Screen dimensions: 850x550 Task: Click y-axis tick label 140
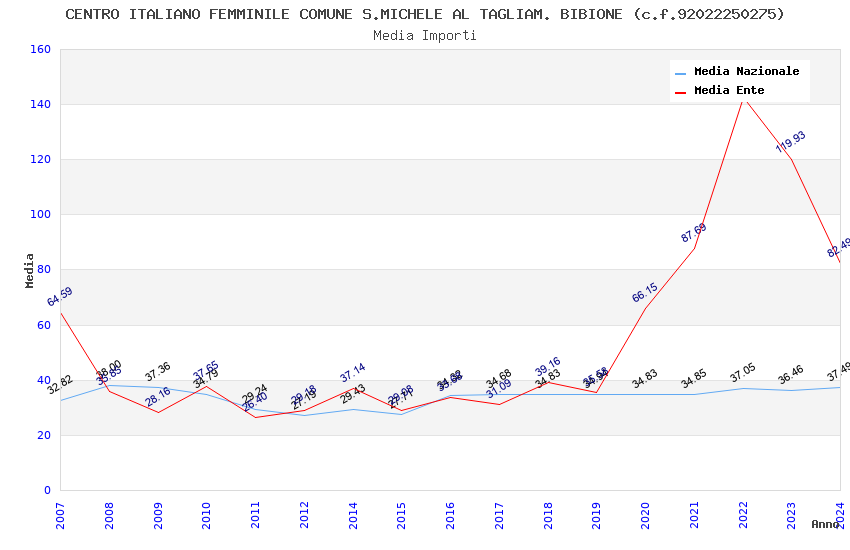pyautogui.click(x=41, y=104)
